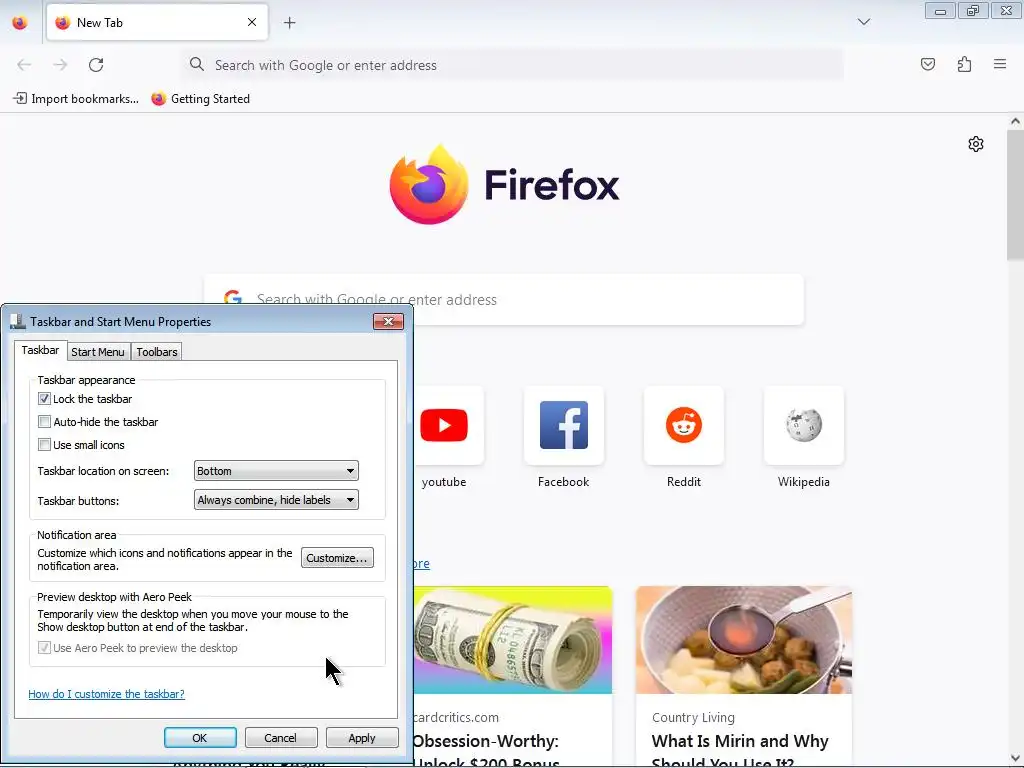Click the Firefox logo on the page

click(x=428, y=184)
